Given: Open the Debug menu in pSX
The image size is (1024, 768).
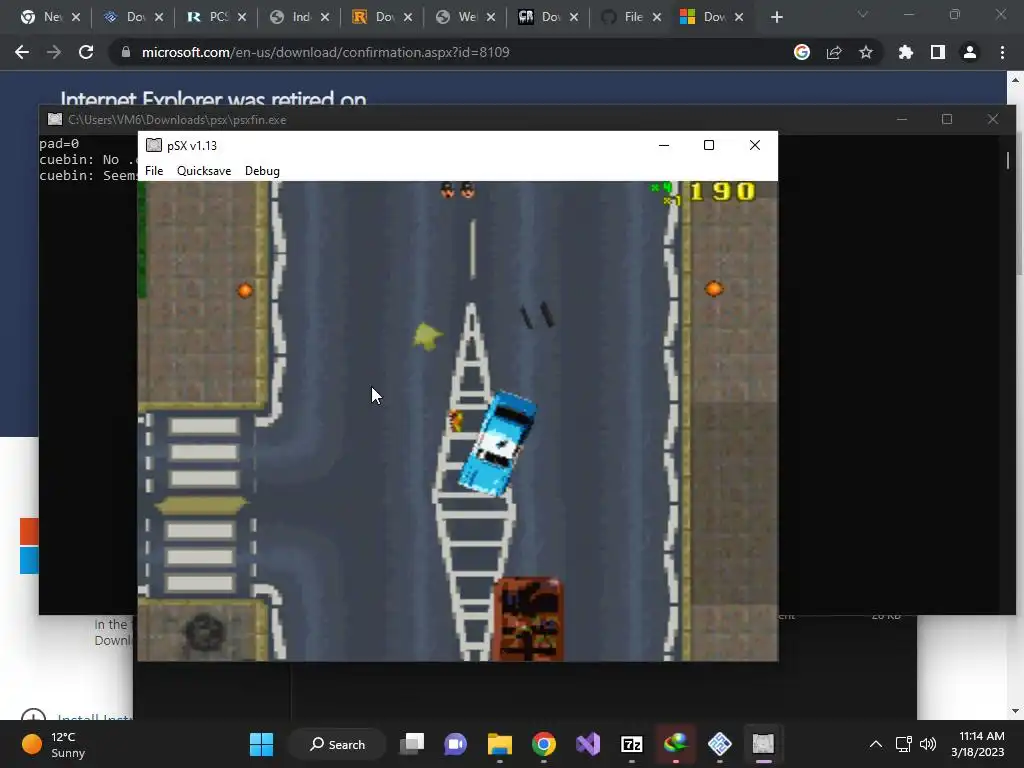Looking at the screenshot, I should (262, 171).
